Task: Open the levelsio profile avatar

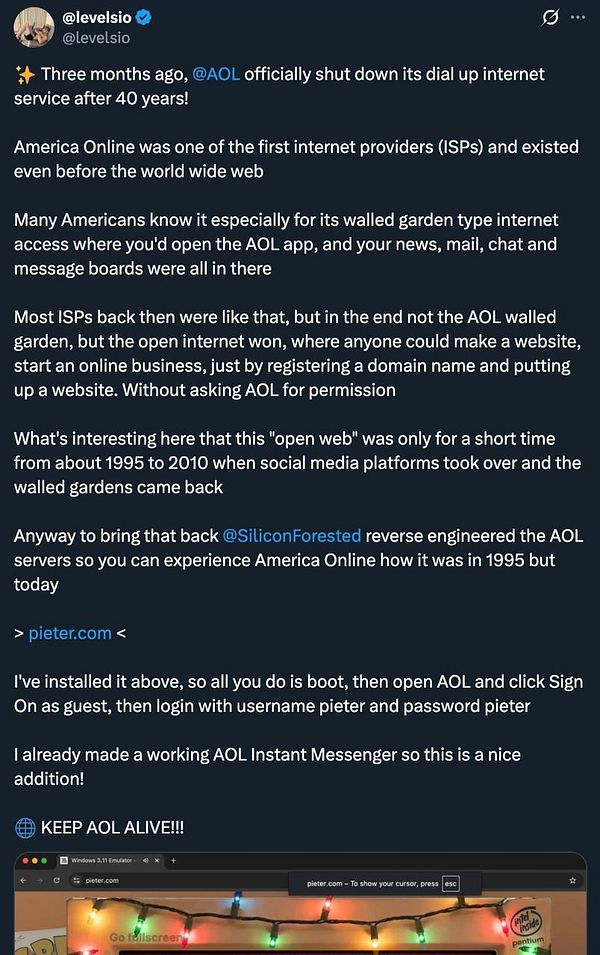Action: tap(34, 27)
